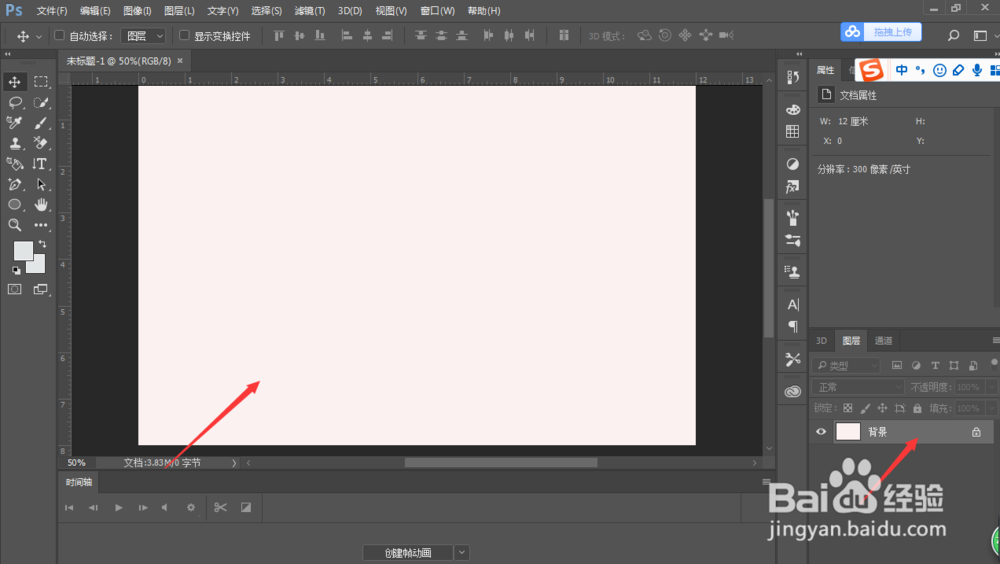Select the Eyedropper tool
Viewport: 1000px width, 564px height.
coord(15,122)
